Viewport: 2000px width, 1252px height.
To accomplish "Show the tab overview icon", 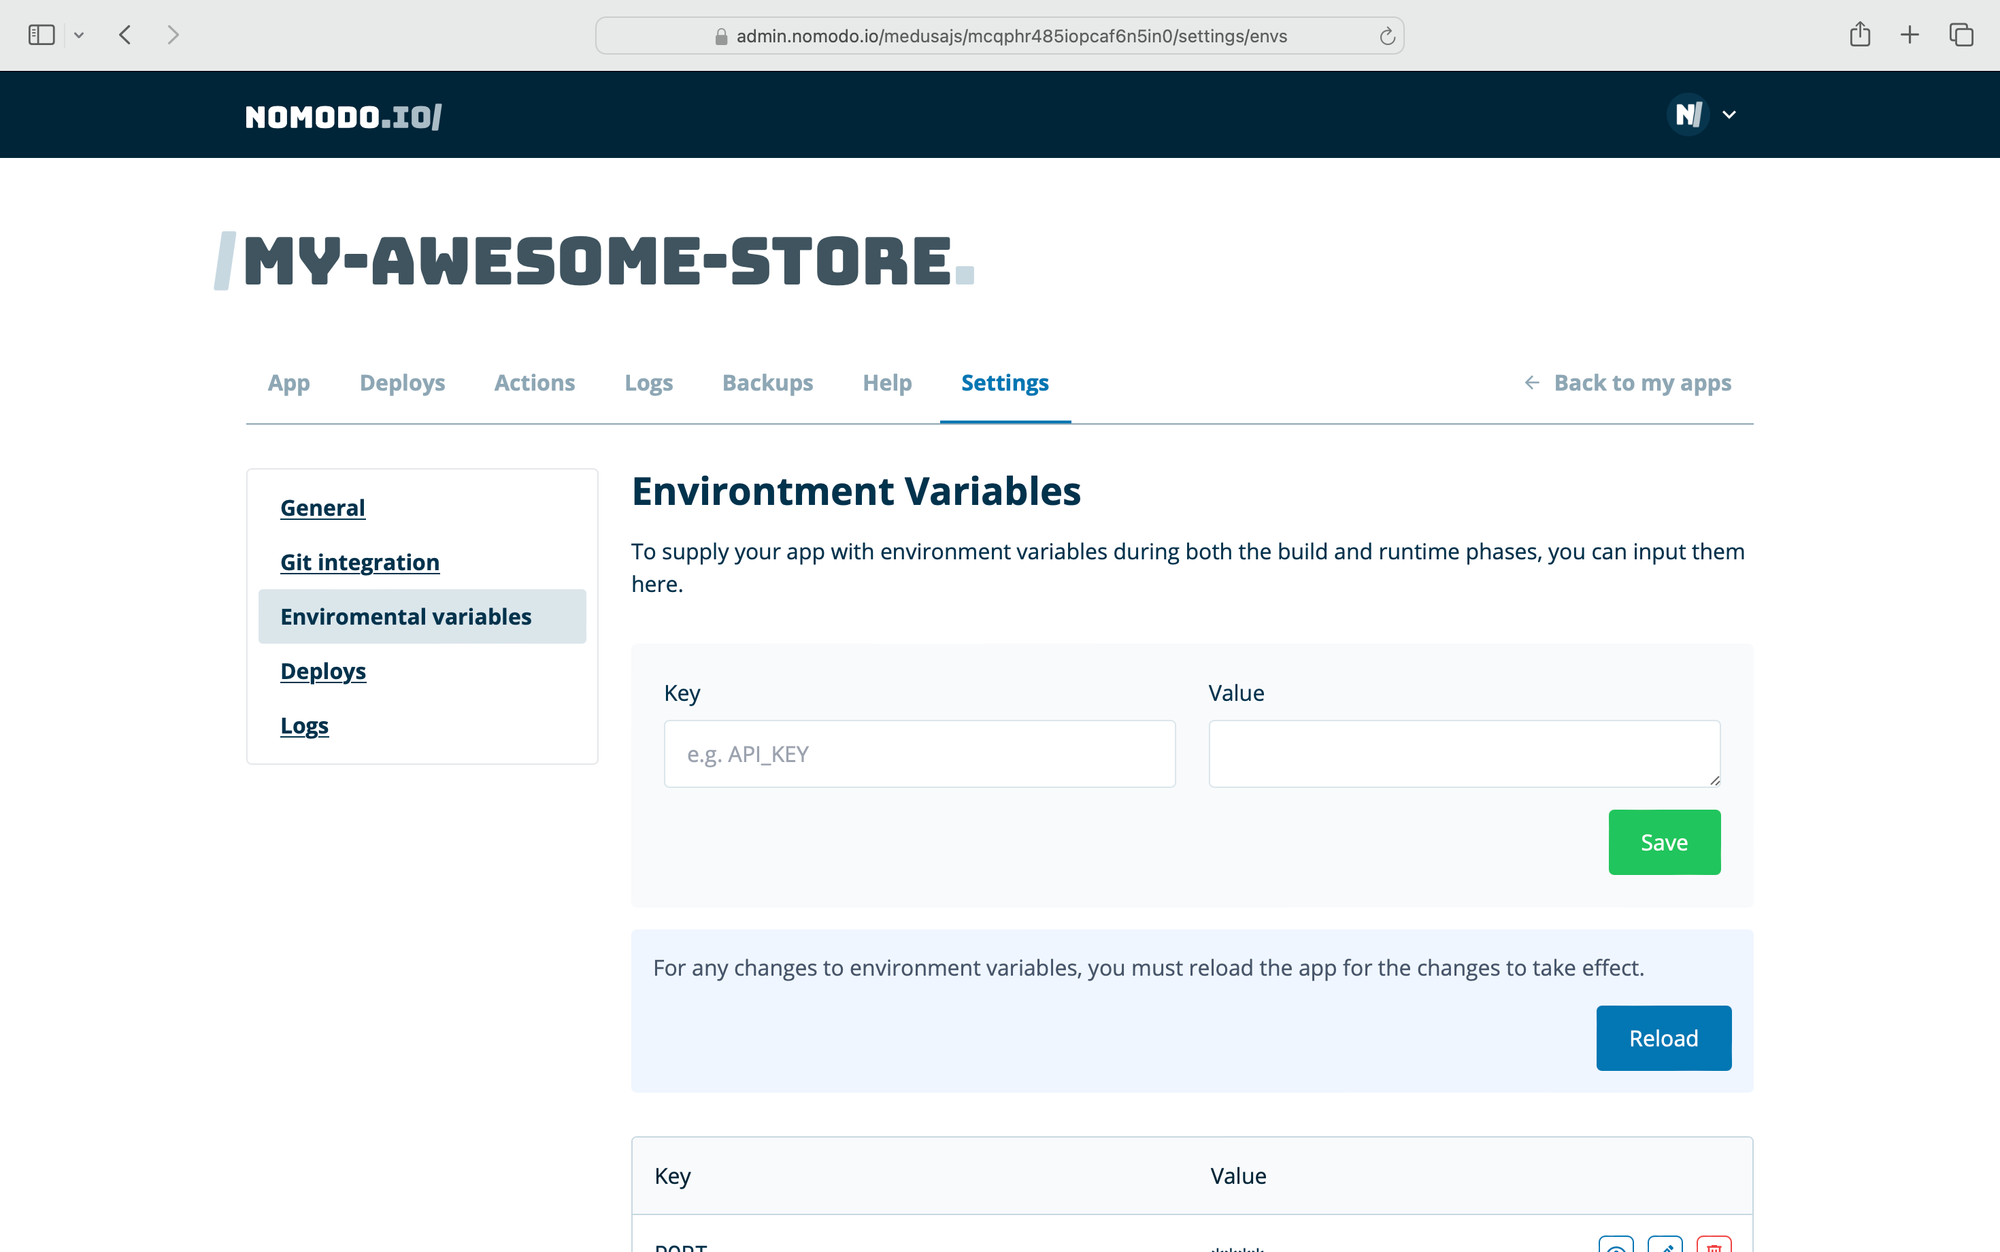I will point(1961,35).
